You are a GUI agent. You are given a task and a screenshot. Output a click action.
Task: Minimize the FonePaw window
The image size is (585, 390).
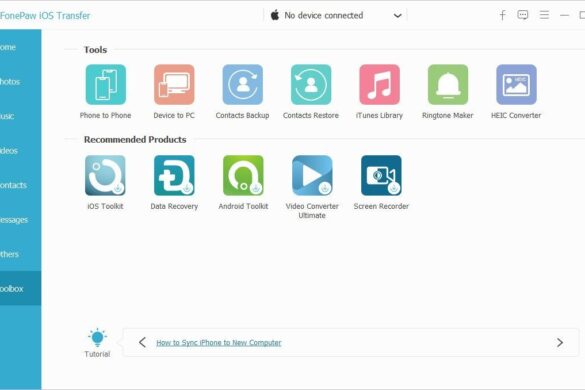click(x=564, y=15)
